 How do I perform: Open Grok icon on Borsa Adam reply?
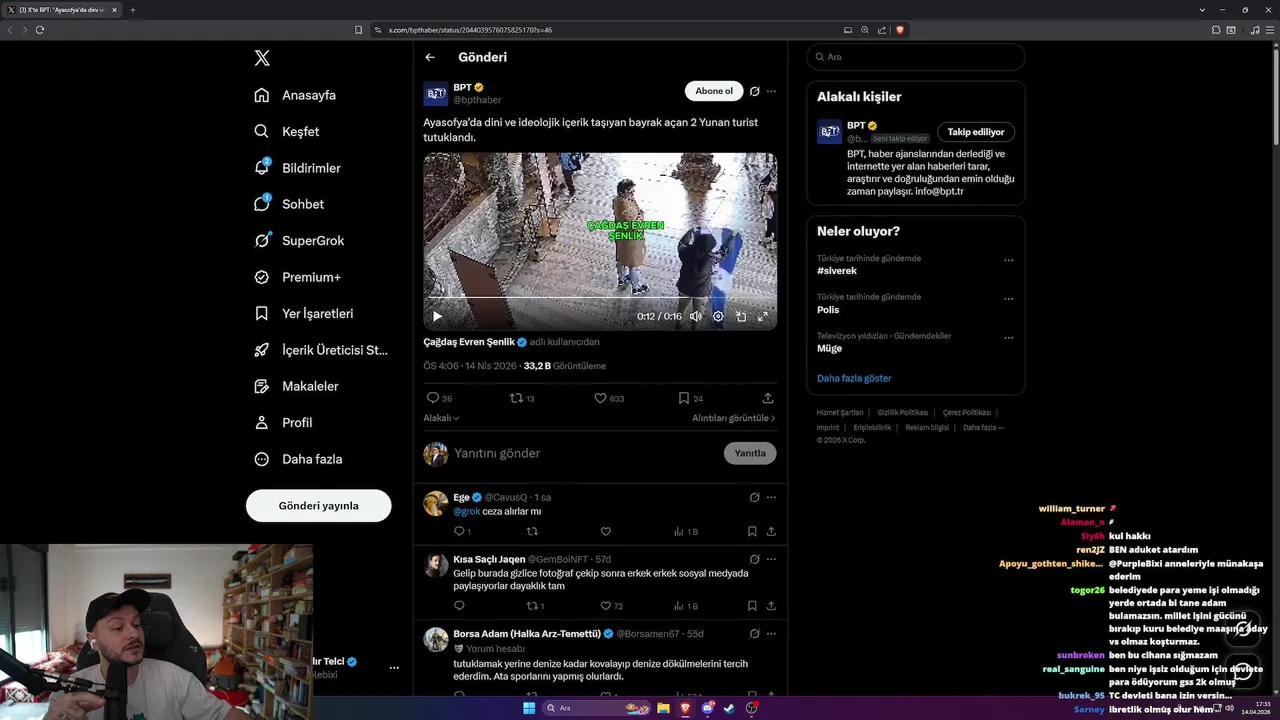pyautogui.click(x=755, y=633)
